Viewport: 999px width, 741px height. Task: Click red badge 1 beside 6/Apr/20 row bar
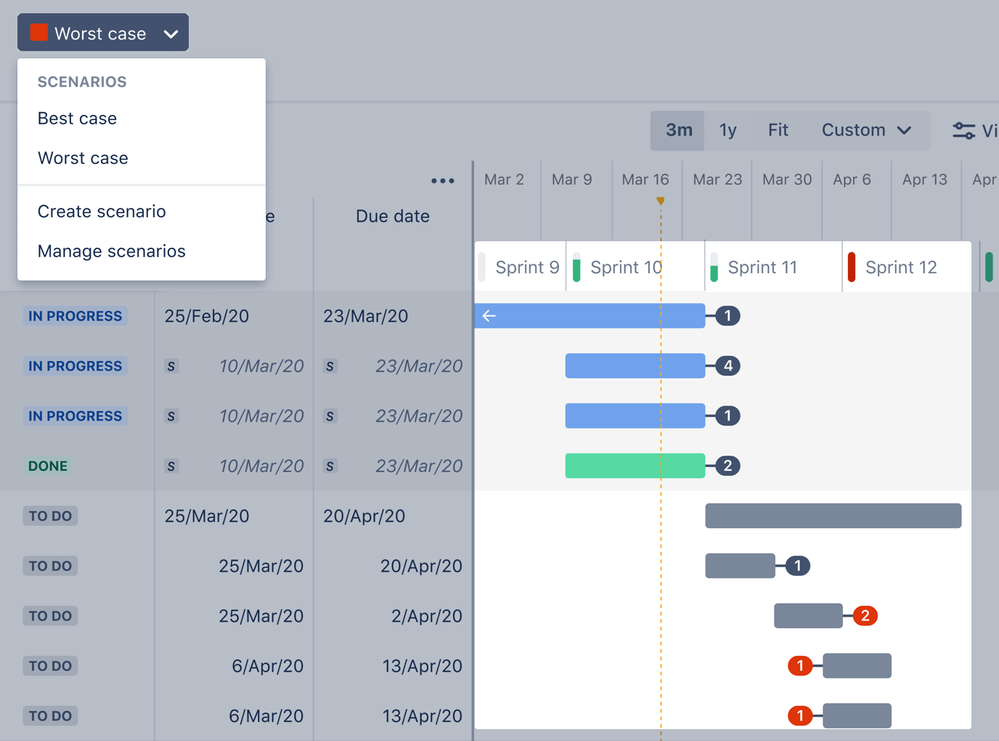coord(800,666)
